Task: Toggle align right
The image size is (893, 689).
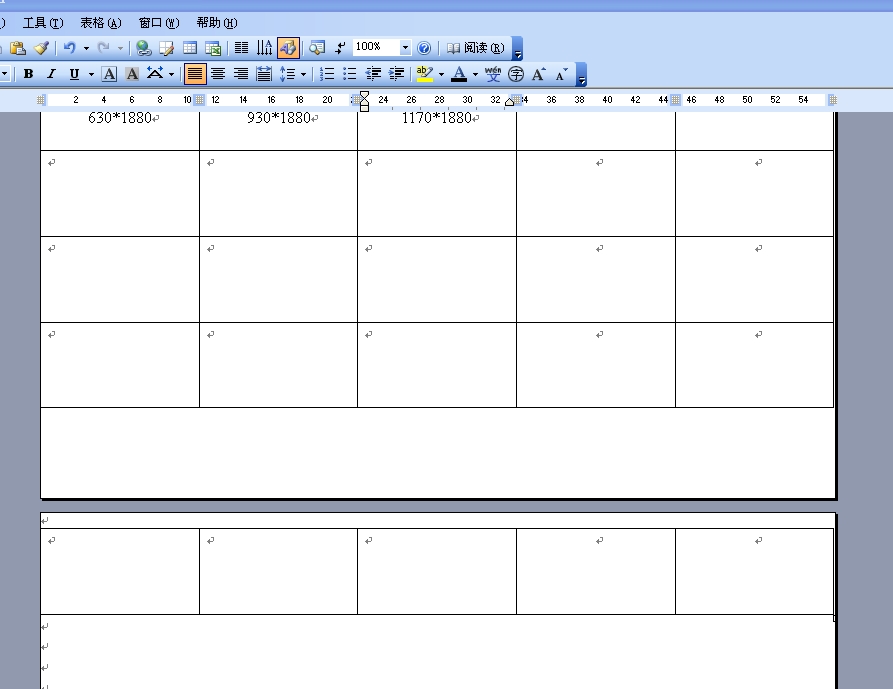Action: click(x=241, y=74)
